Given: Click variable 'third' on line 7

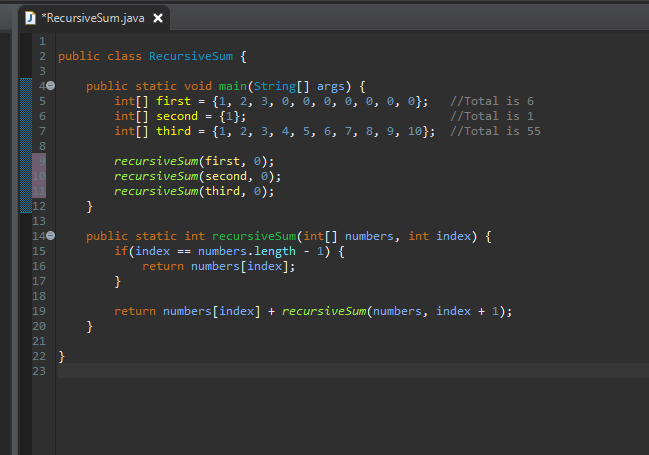Looking at the screenshot, I should coord(173,131).
